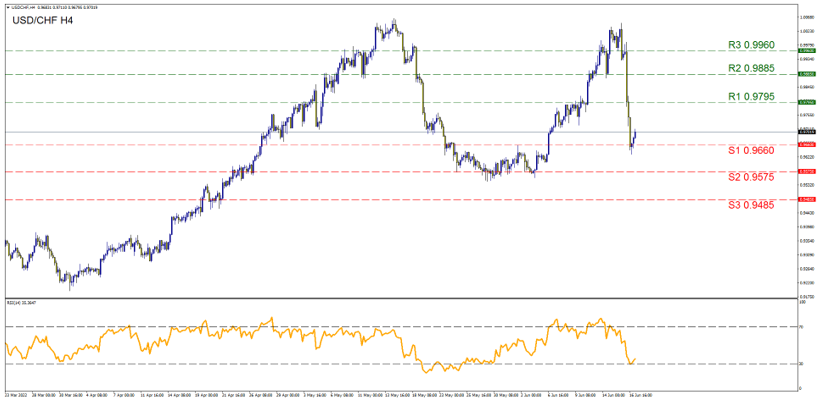The height and width of the screenshot is (401, 823).
Task: Select the S1 0.9660 support label
Action: point(751,150)
